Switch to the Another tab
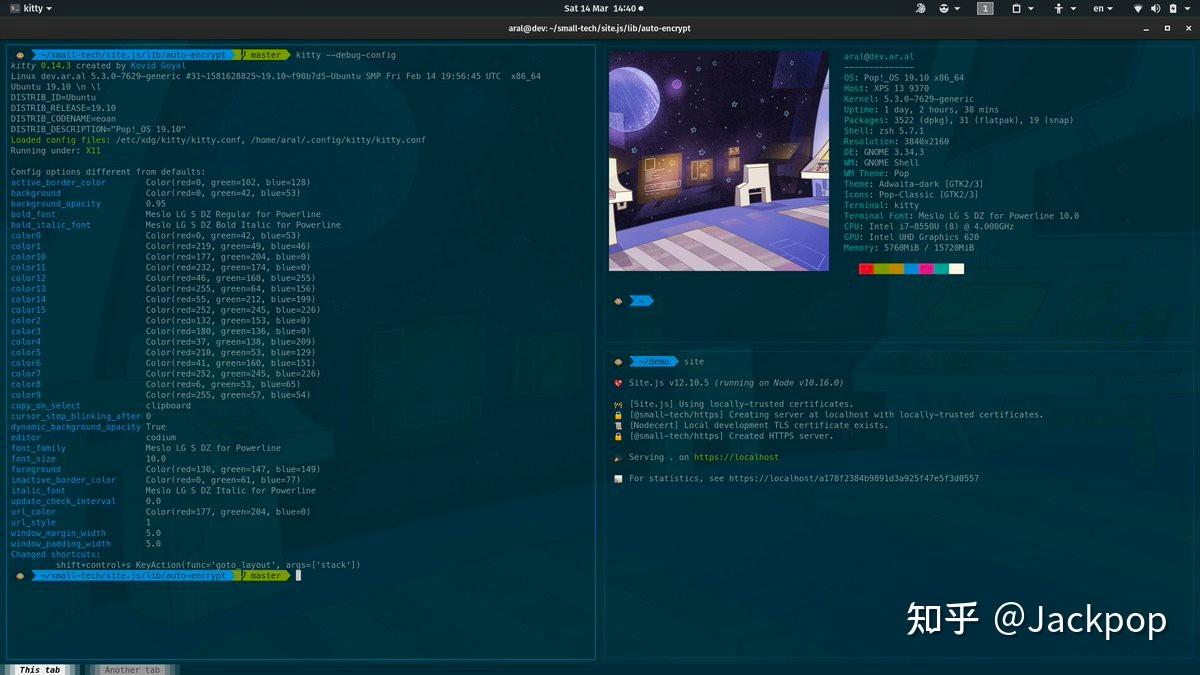Image resolution: width=1200 pixels, height=675 pixels. pyautogui.click(x=131, y=669)
